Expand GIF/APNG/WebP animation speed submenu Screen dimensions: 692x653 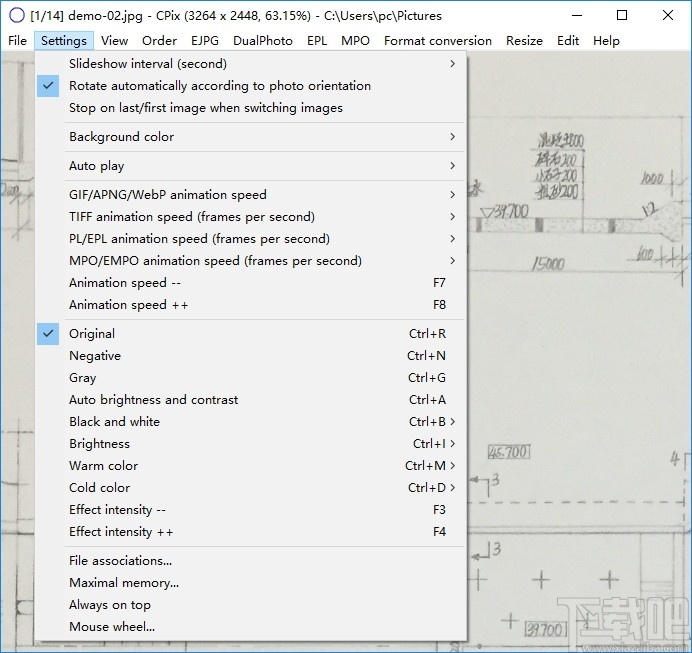(x=167, y=195)
